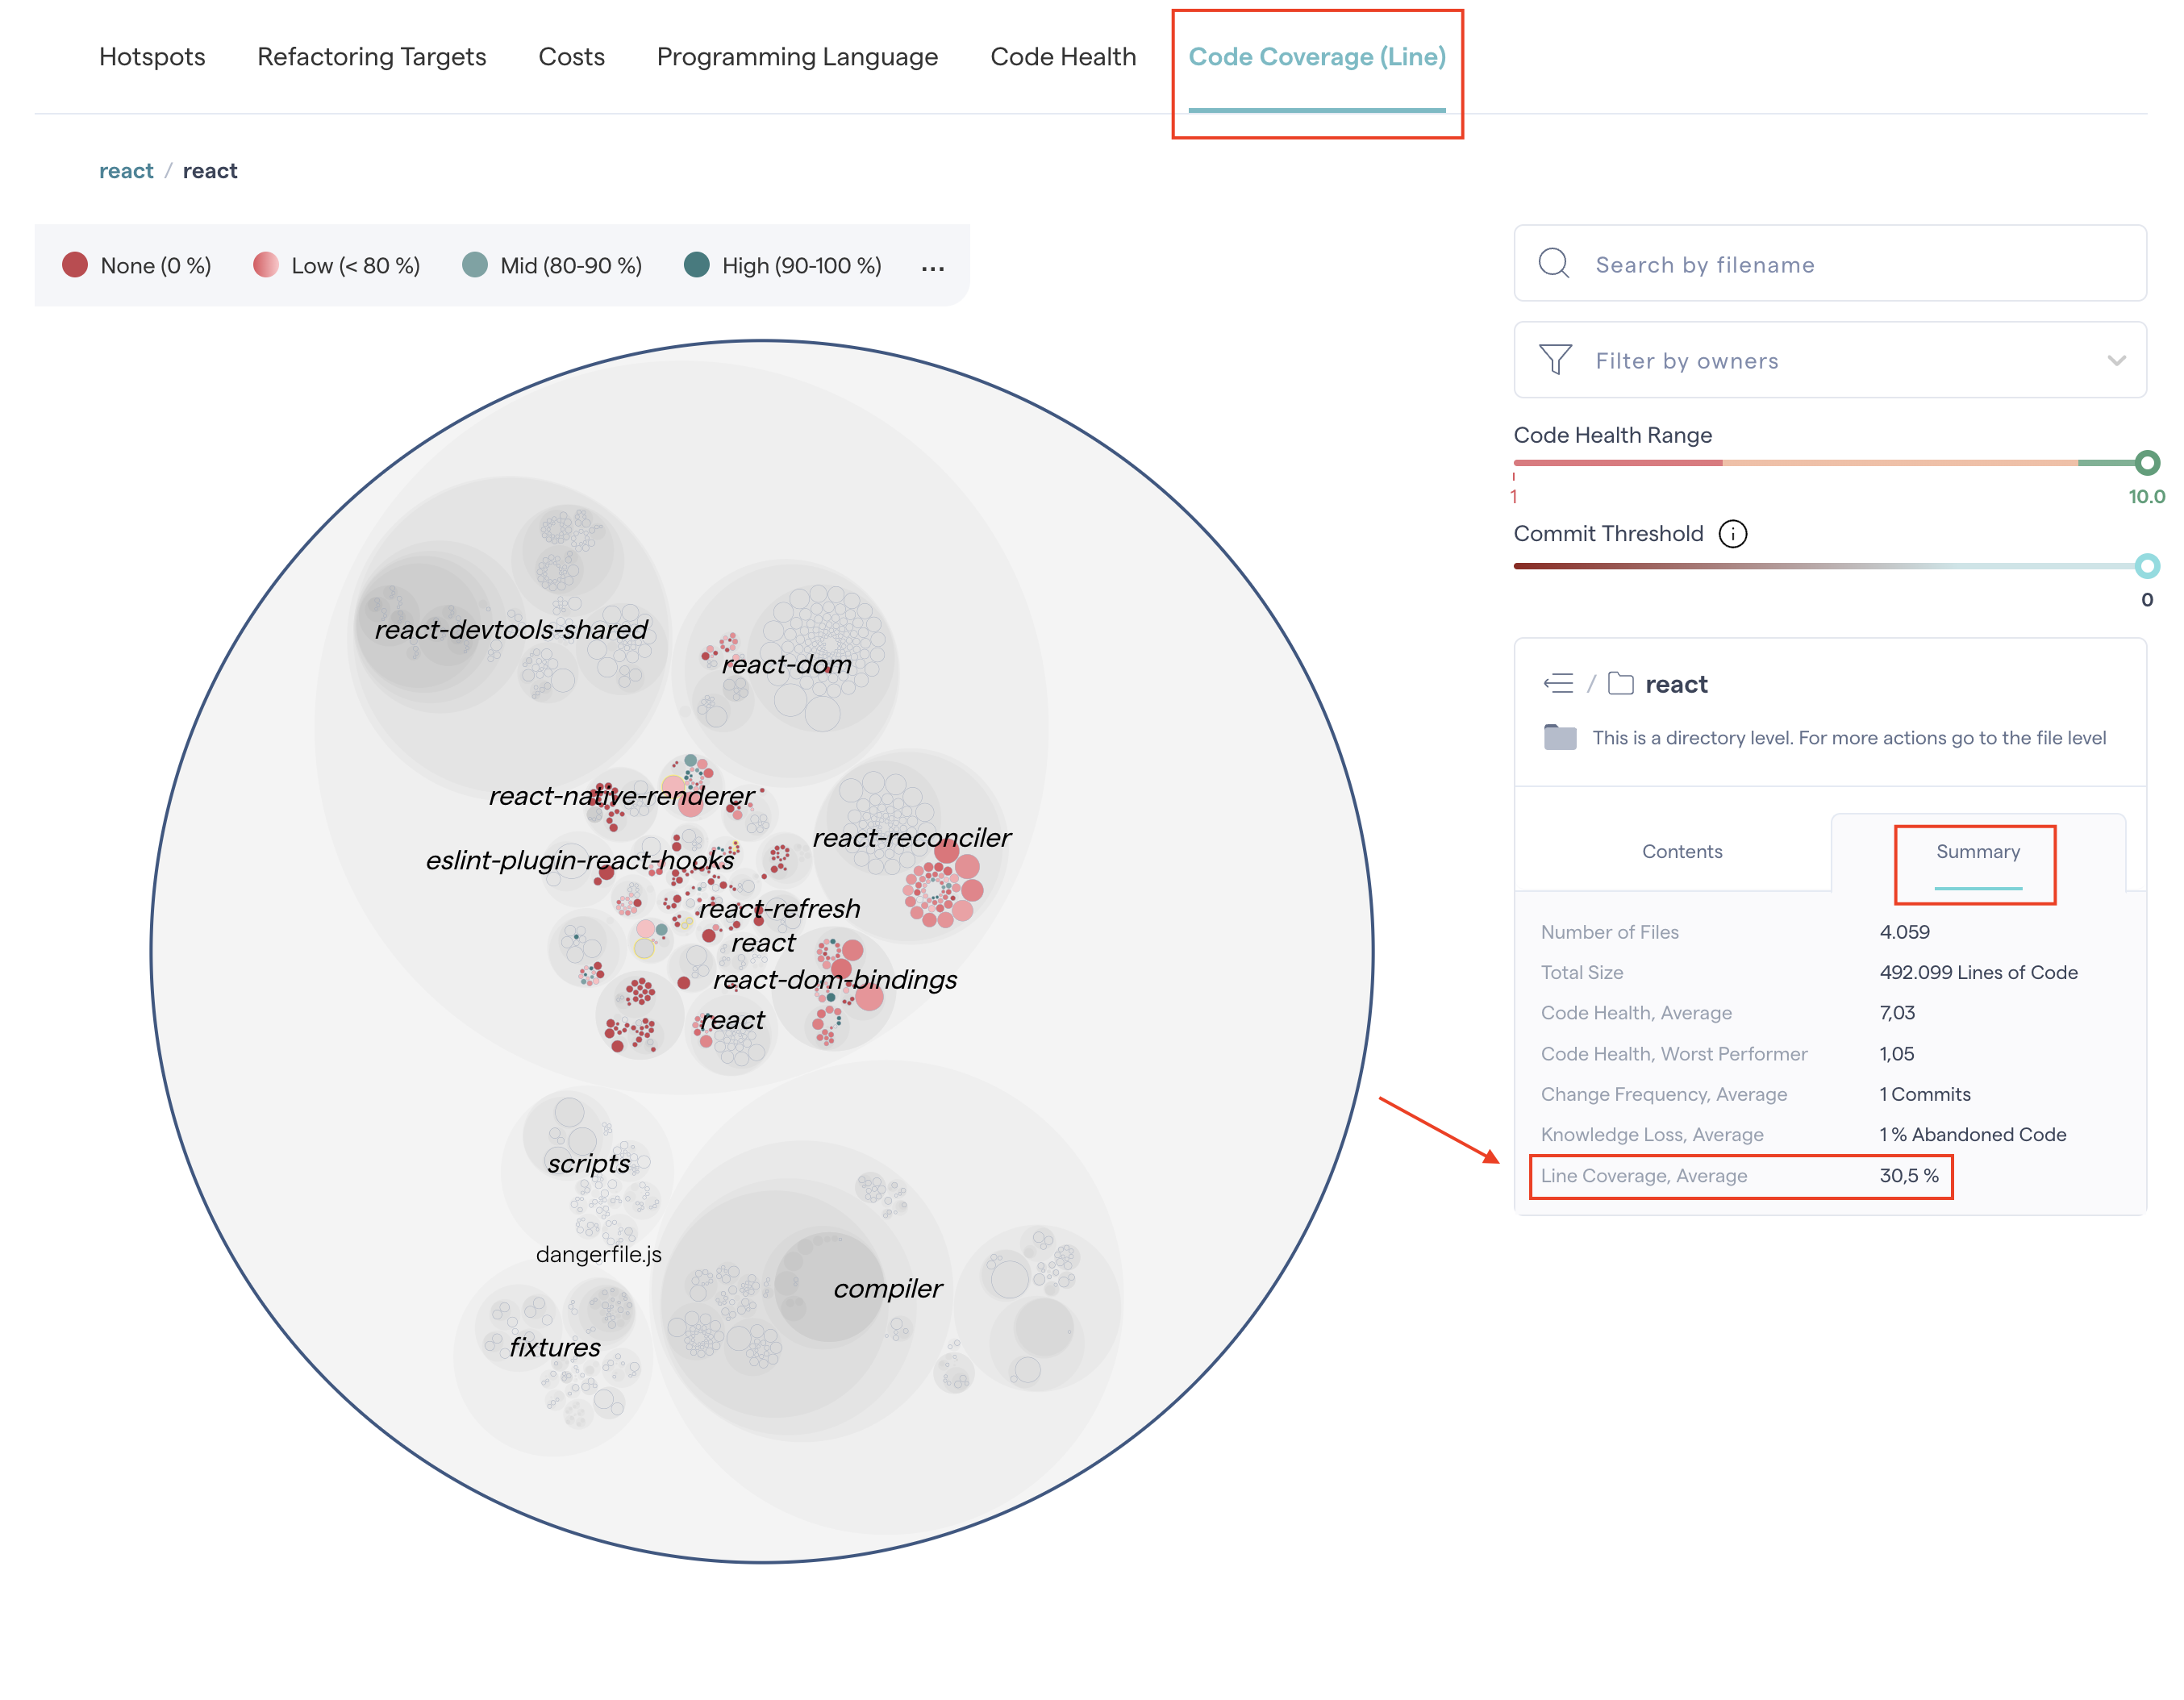Click the None (0 %) legend swatch

point(75,265)
